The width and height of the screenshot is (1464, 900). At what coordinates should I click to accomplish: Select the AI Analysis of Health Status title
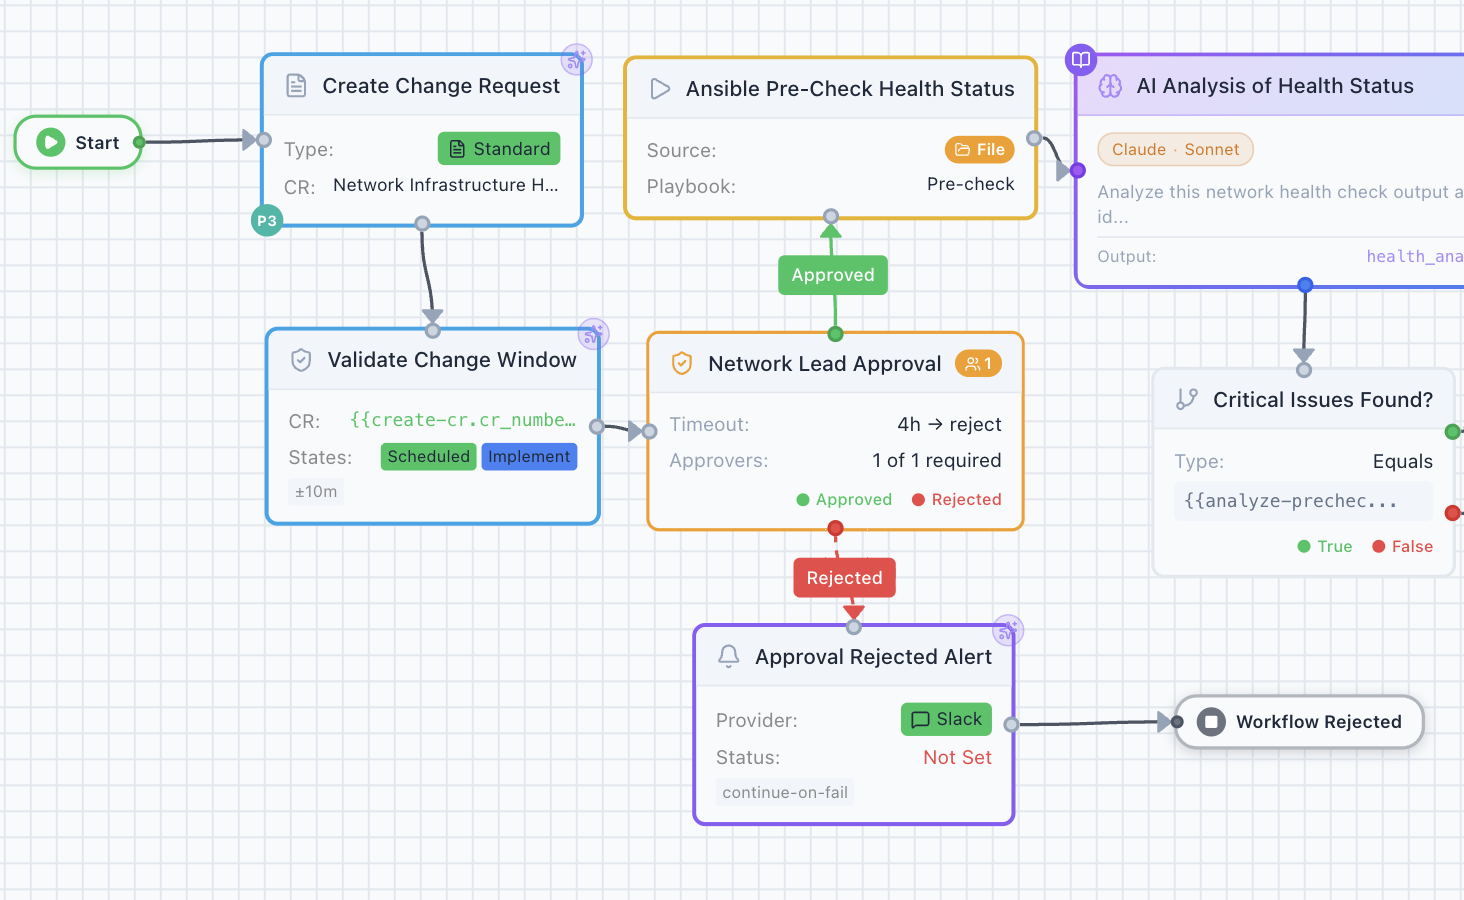pos(1275,86)
